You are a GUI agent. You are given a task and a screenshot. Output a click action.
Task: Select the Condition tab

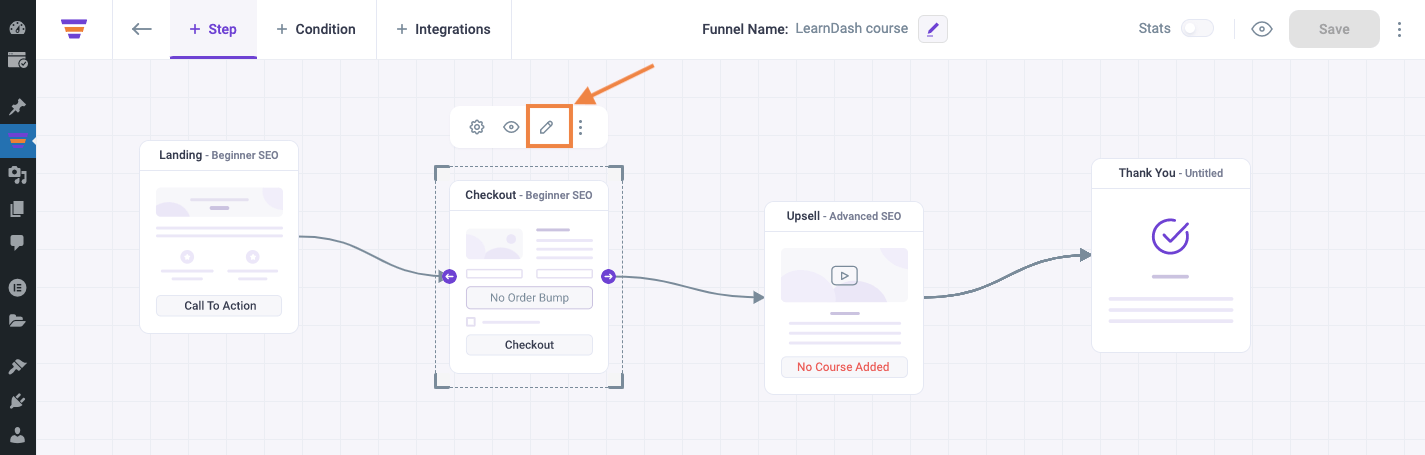click(316, 29)
